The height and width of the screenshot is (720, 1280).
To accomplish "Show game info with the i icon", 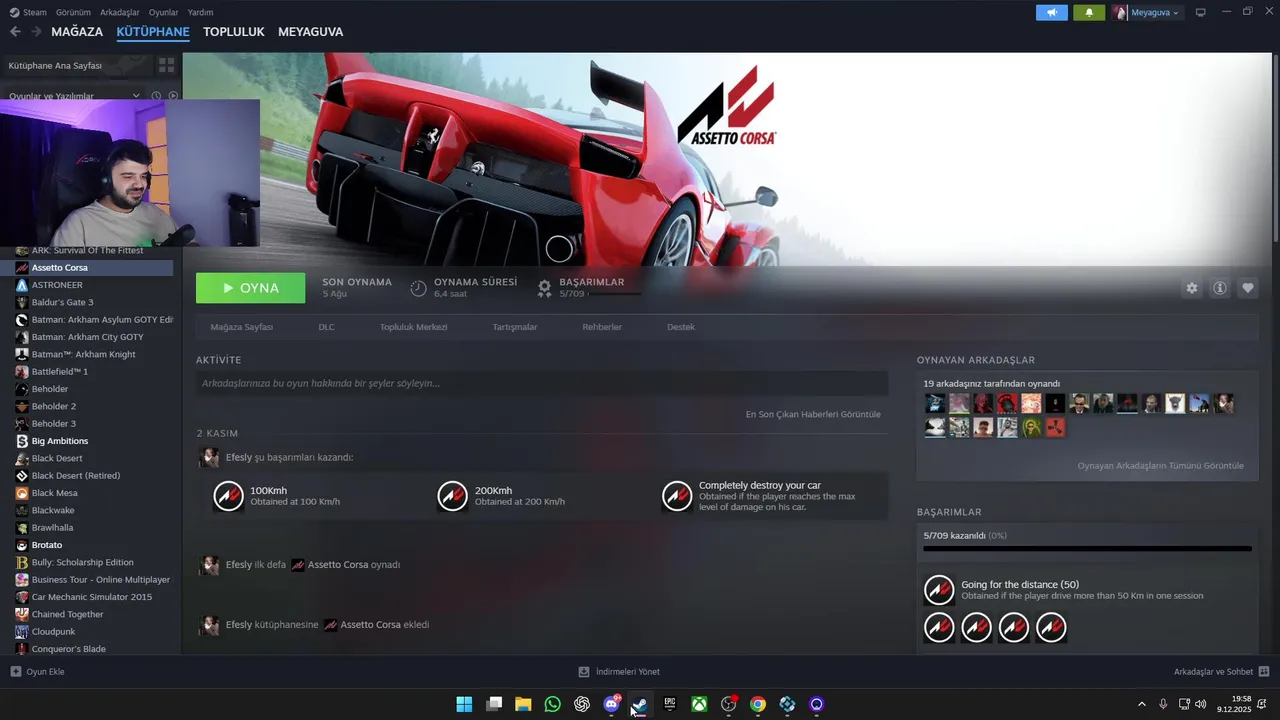I will click(x=1220, y=288).
